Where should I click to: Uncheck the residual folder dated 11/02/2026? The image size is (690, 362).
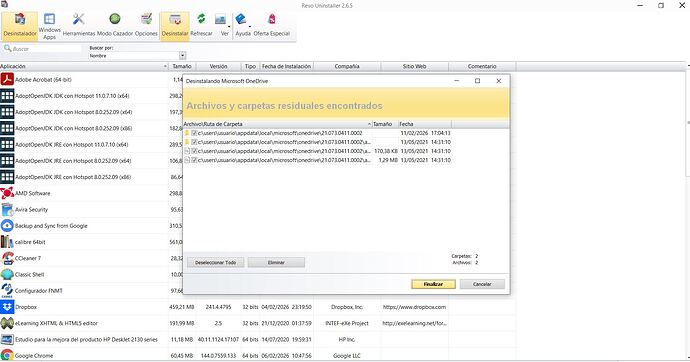(x=194, y=133)
